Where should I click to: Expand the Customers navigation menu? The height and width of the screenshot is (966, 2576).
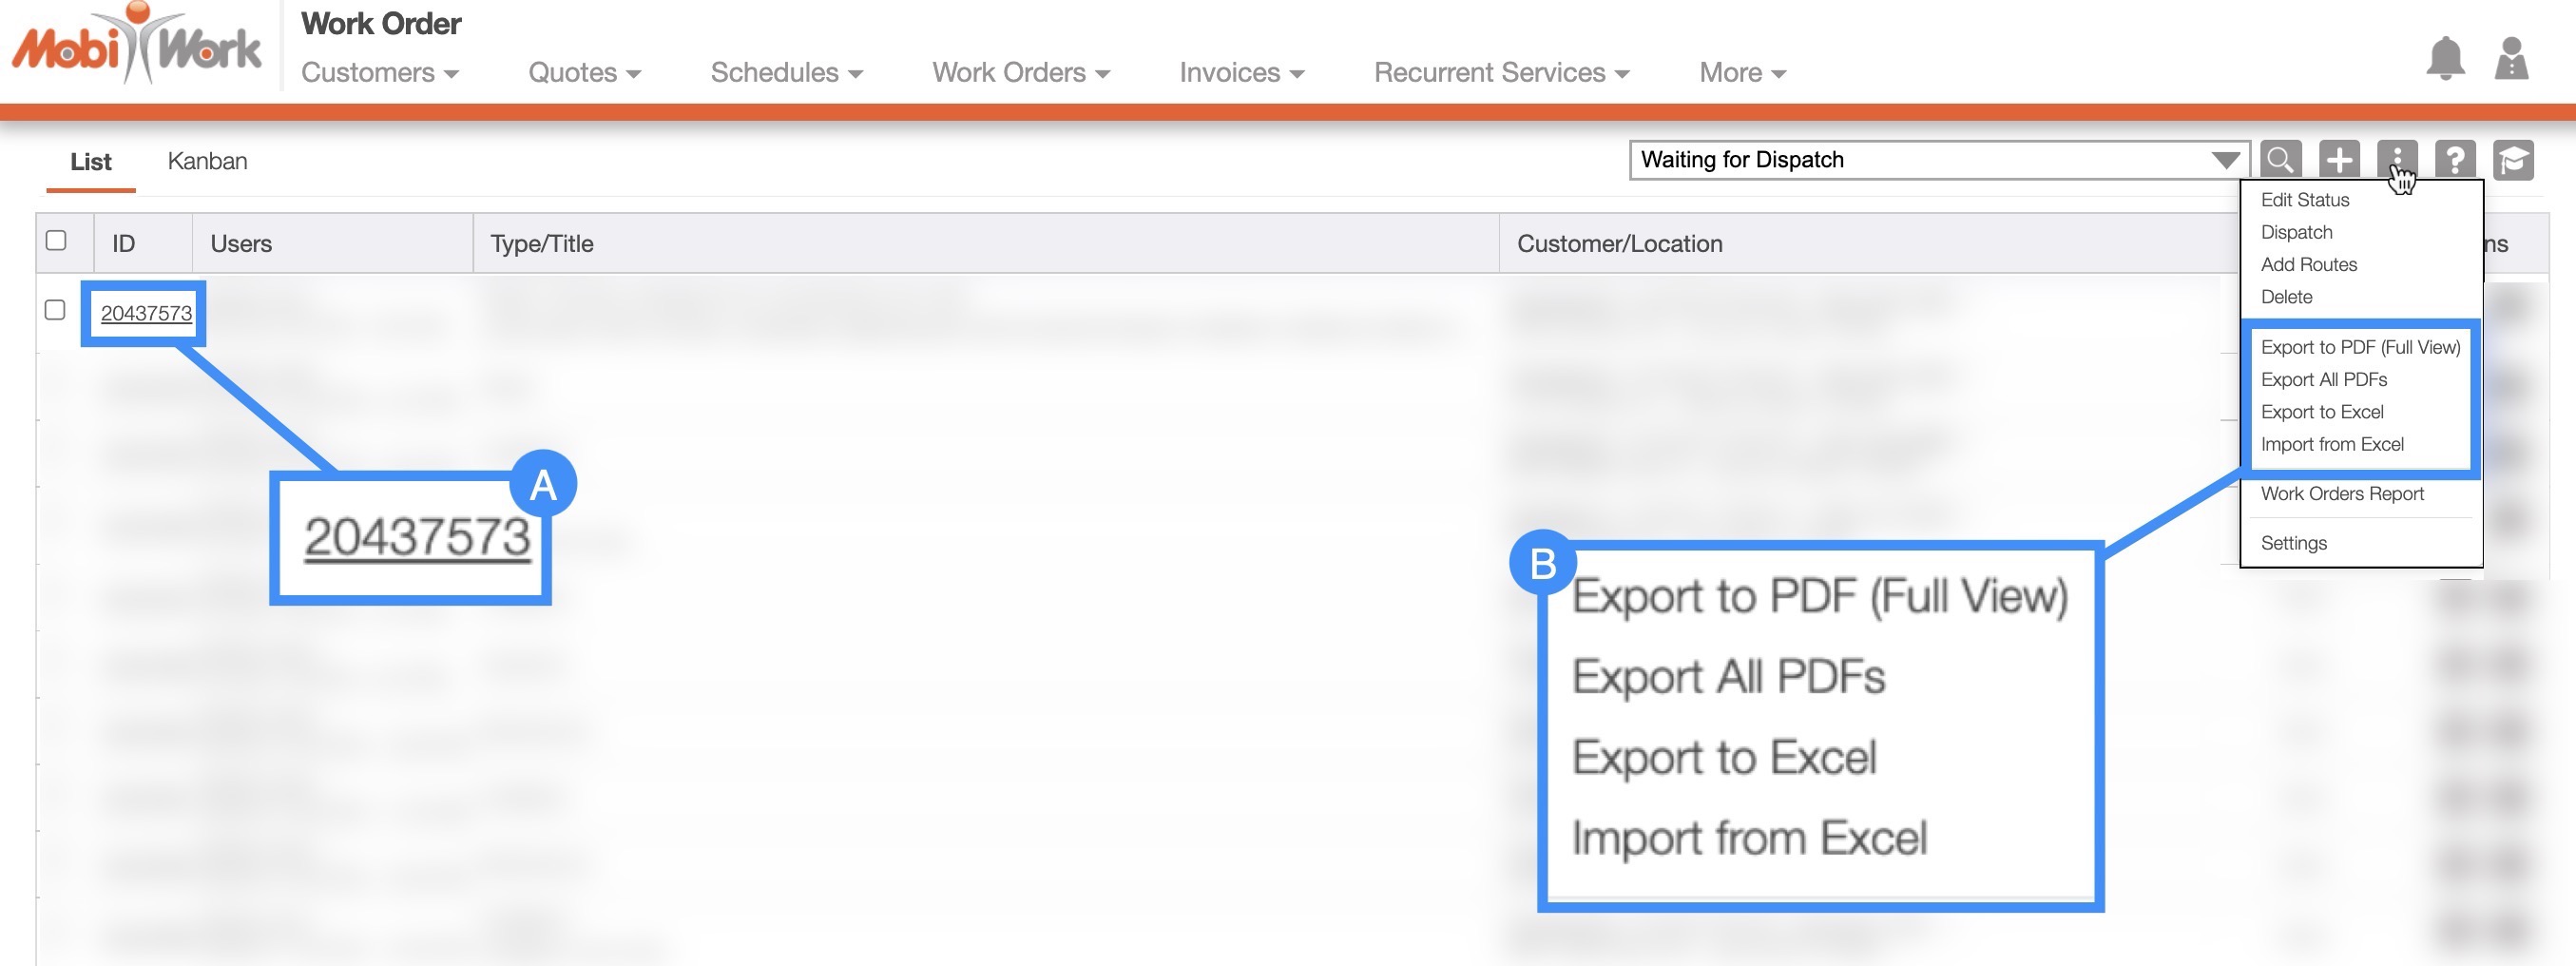coord(379,73)
